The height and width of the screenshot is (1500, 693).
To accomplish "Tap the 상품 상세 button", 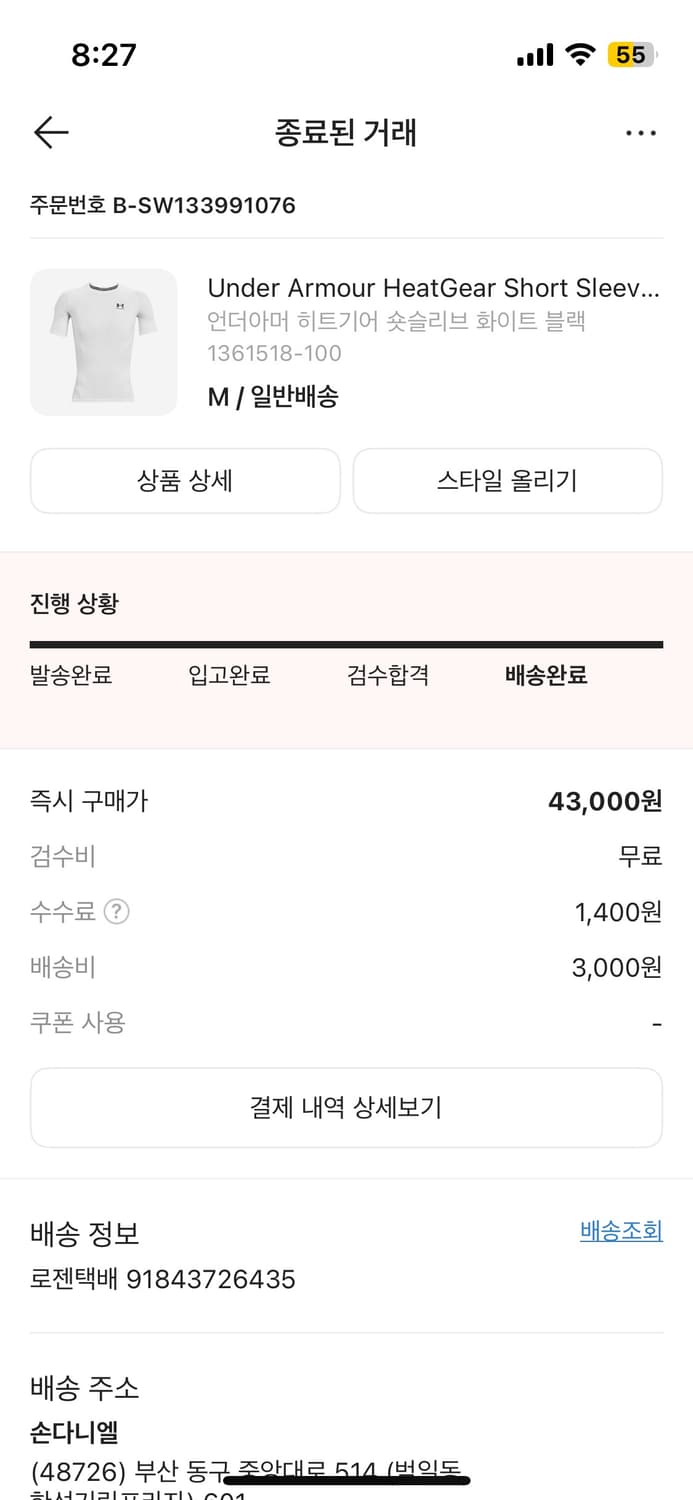I will coord(185,481).
